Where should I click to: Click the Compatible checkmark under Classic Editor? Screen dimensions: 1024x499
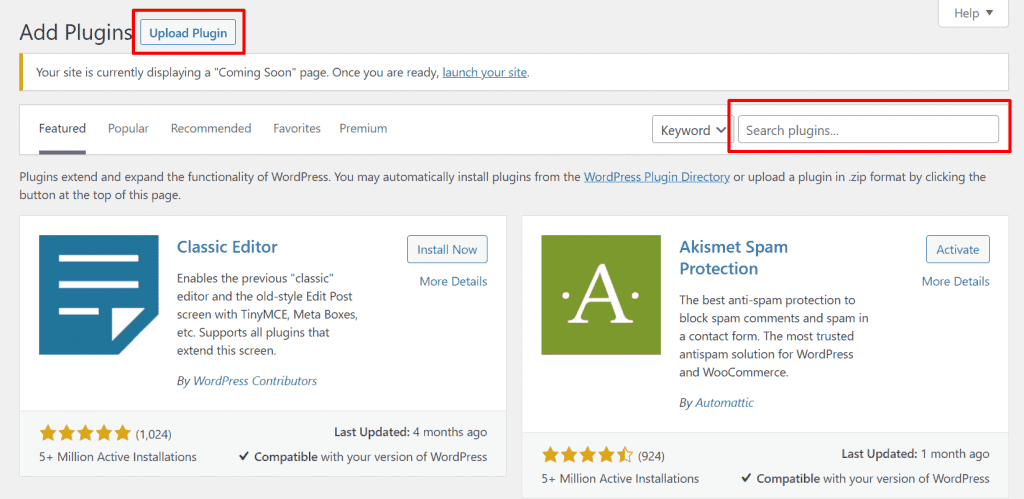click(x=244, y=457)
